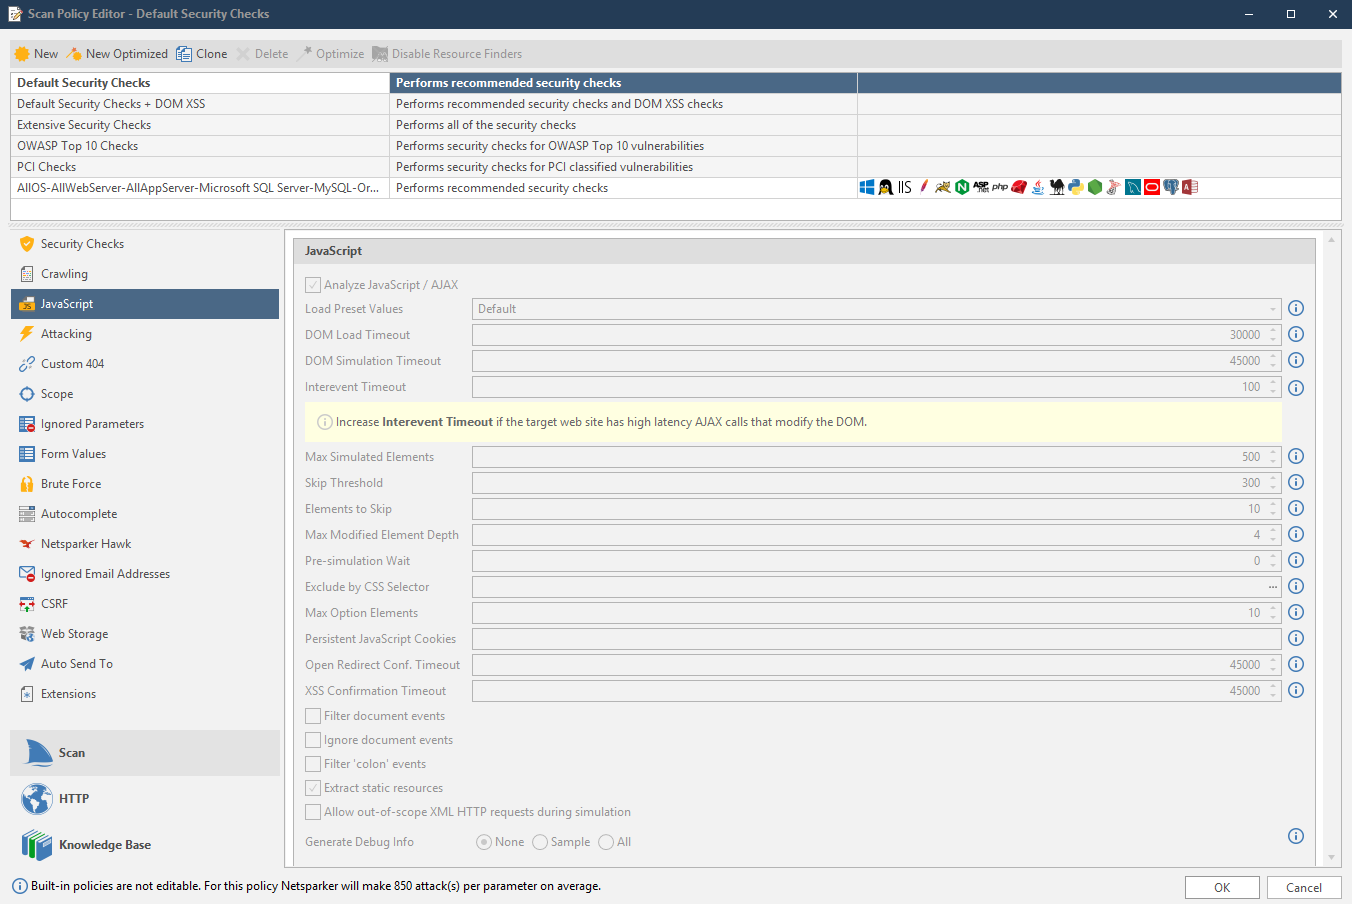Image resolution: width=1352 pixels, height=904 pixels.
Task: Open Auto Send To paper plane icon
Action: click(27, 664)
